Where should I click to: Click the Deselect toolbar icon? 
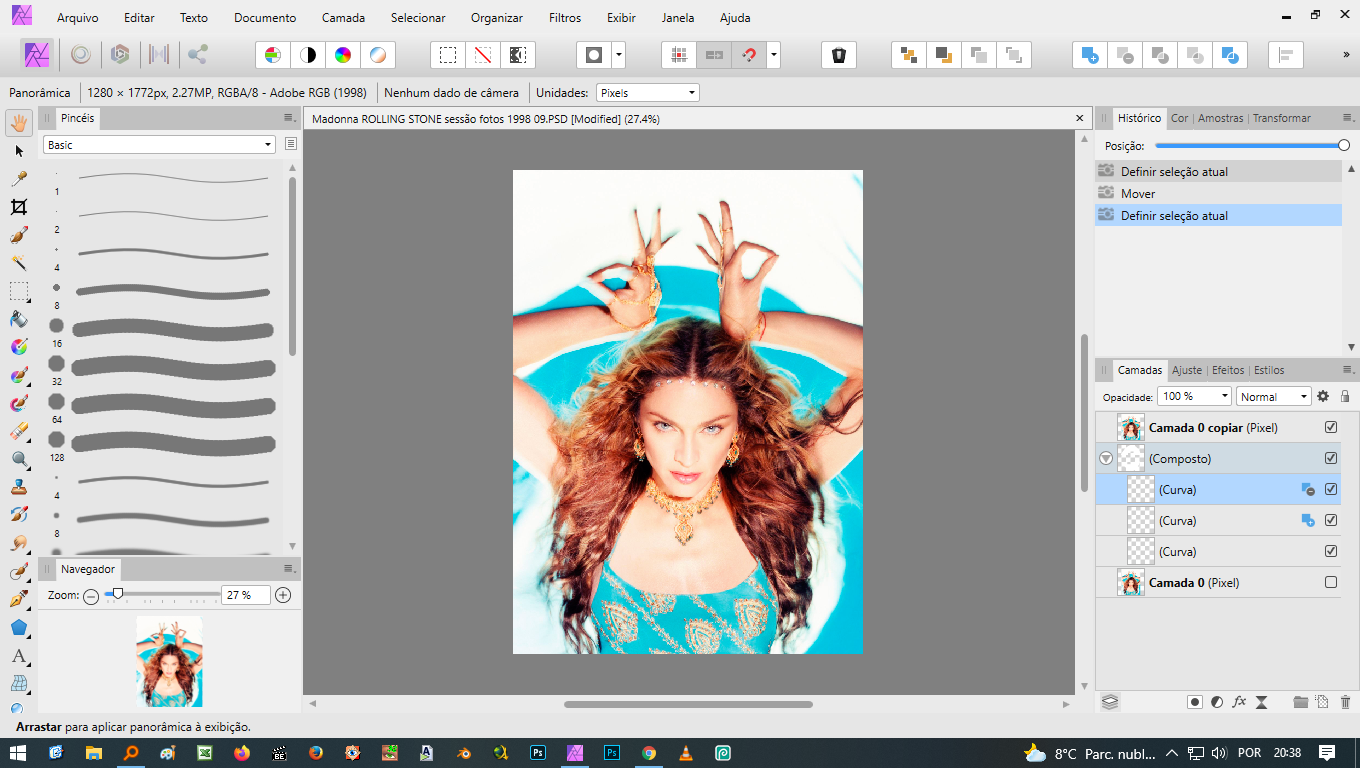click(x=483, y=55)
